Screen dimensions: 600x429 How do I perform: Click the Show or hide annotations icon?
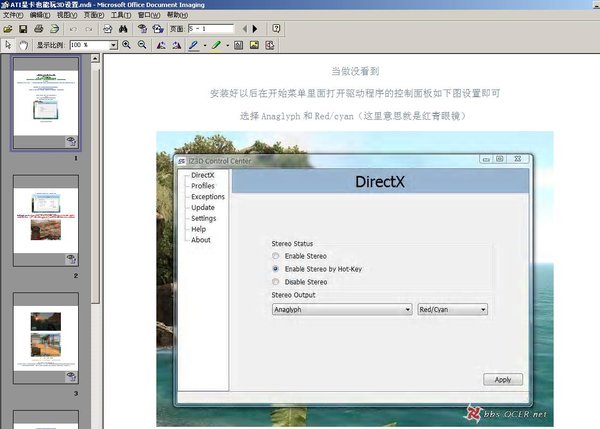pyautogui.click(x=270, y=45)
